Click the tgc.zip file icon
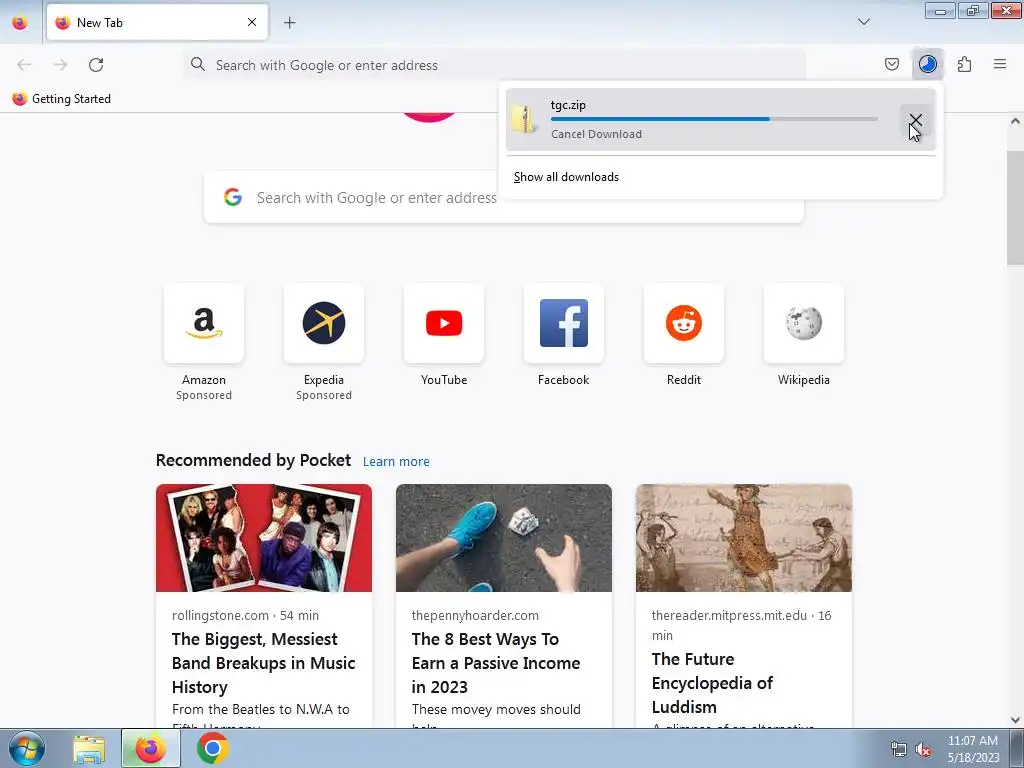This screenshot has width=1024, height=768. coord(524,120)
